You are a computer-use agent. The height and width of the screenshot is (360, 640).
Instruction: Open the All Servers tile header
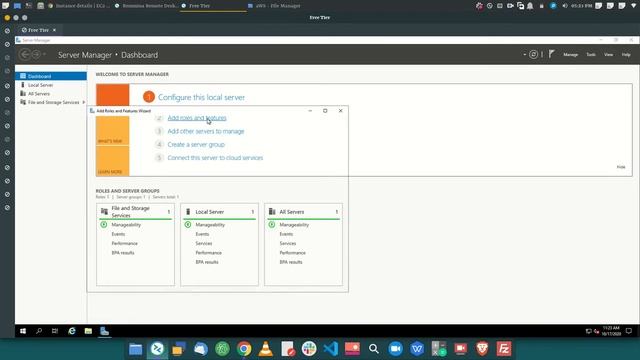(303, 212)
